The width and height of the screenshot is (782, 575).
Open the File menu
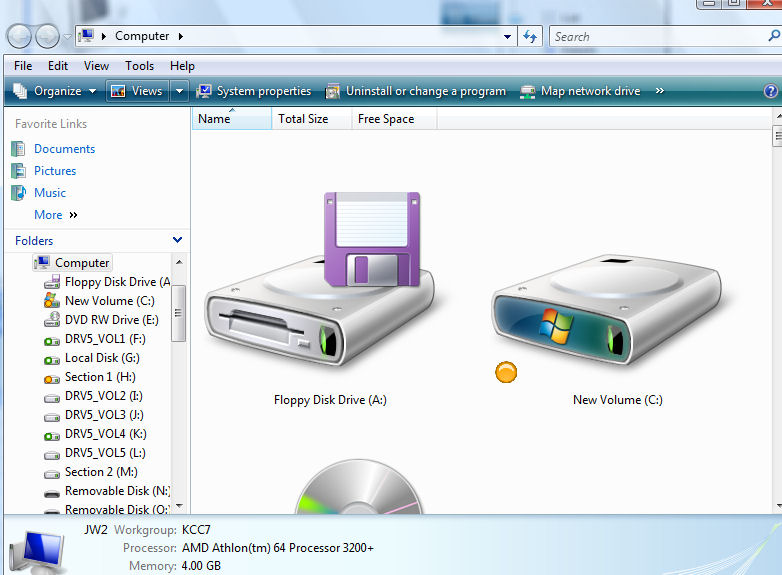tap(23, 66)
